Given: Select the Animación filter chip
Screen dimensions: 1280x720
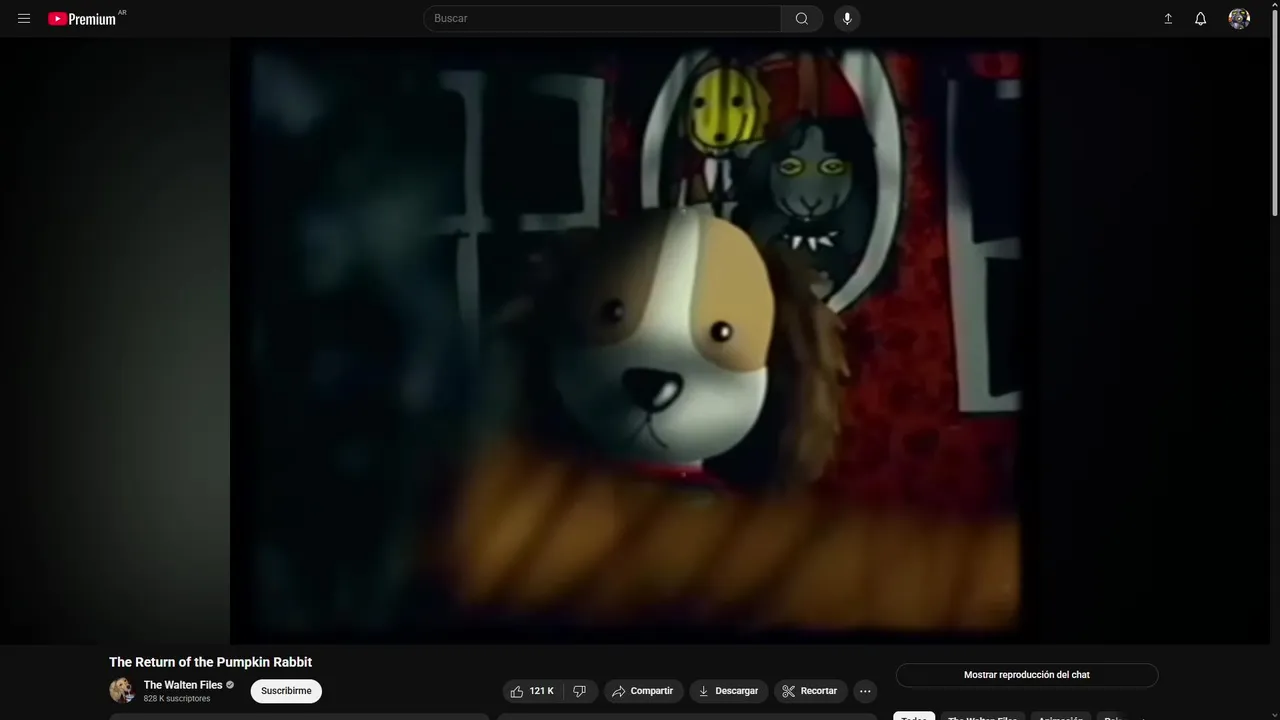Looking at the screenshot, I should [x=1061, y=716].
